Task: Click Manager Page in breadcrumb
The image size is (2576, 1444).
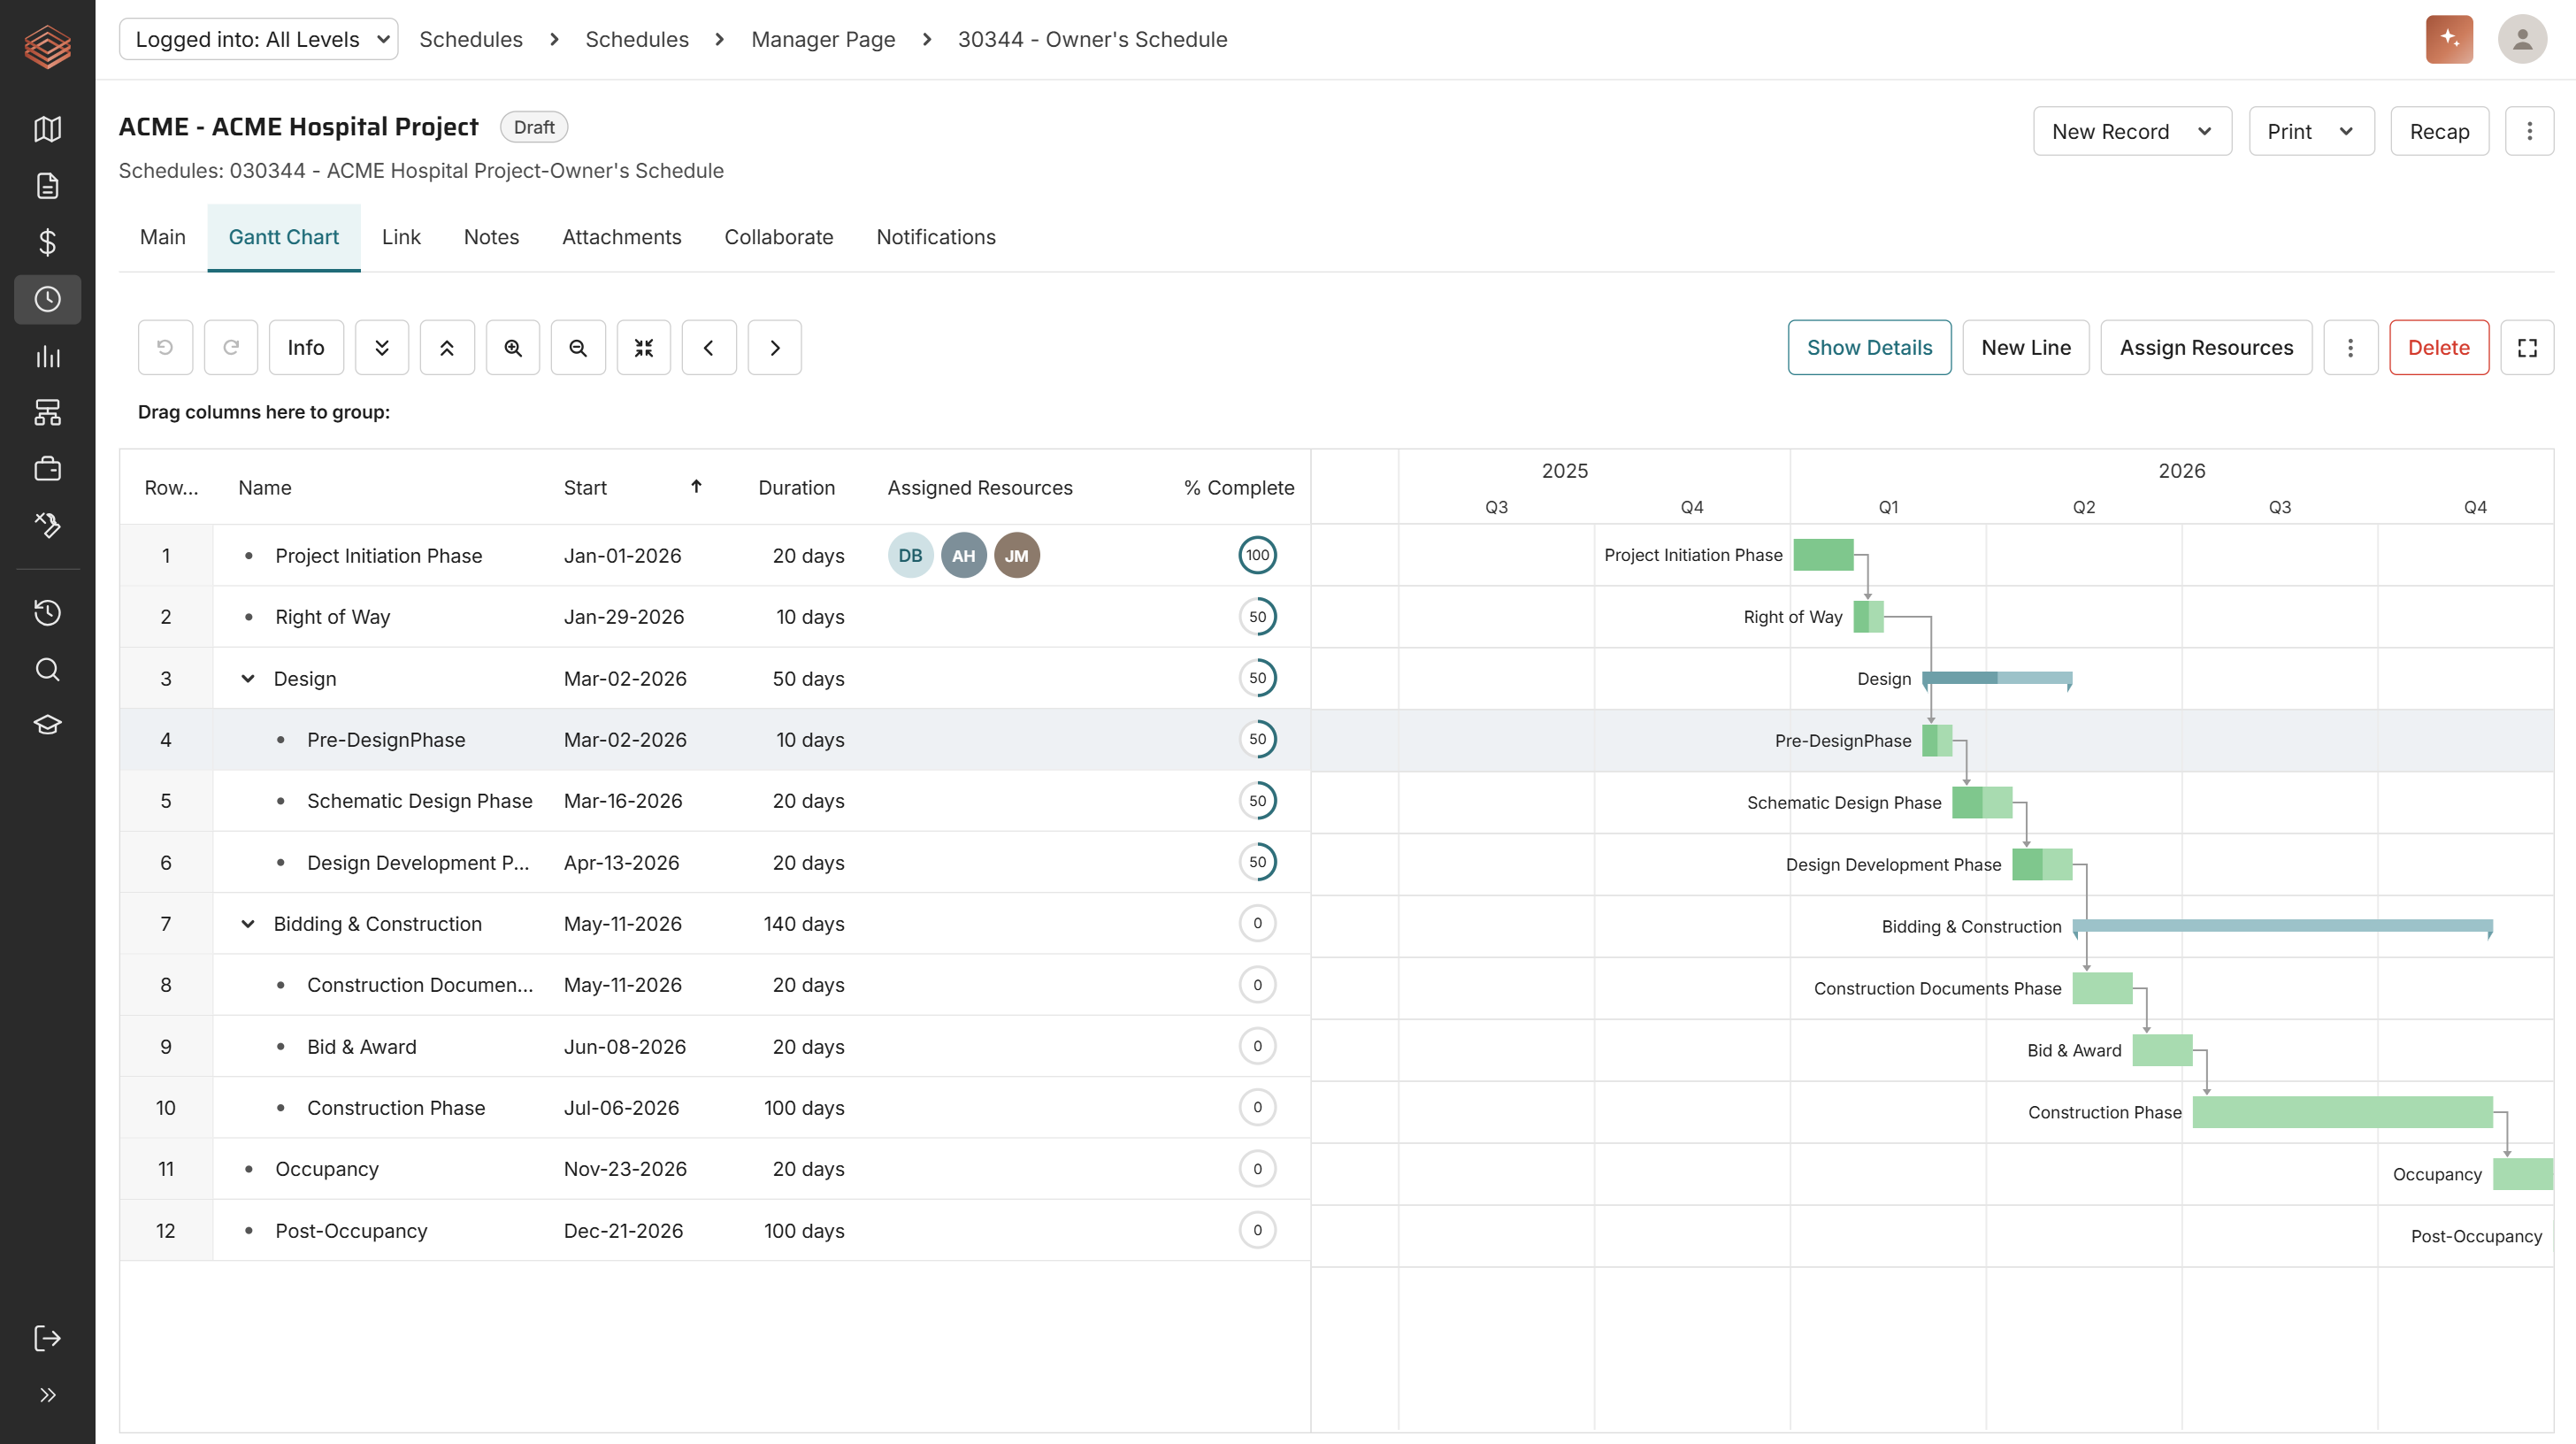Action: [823, 39]
